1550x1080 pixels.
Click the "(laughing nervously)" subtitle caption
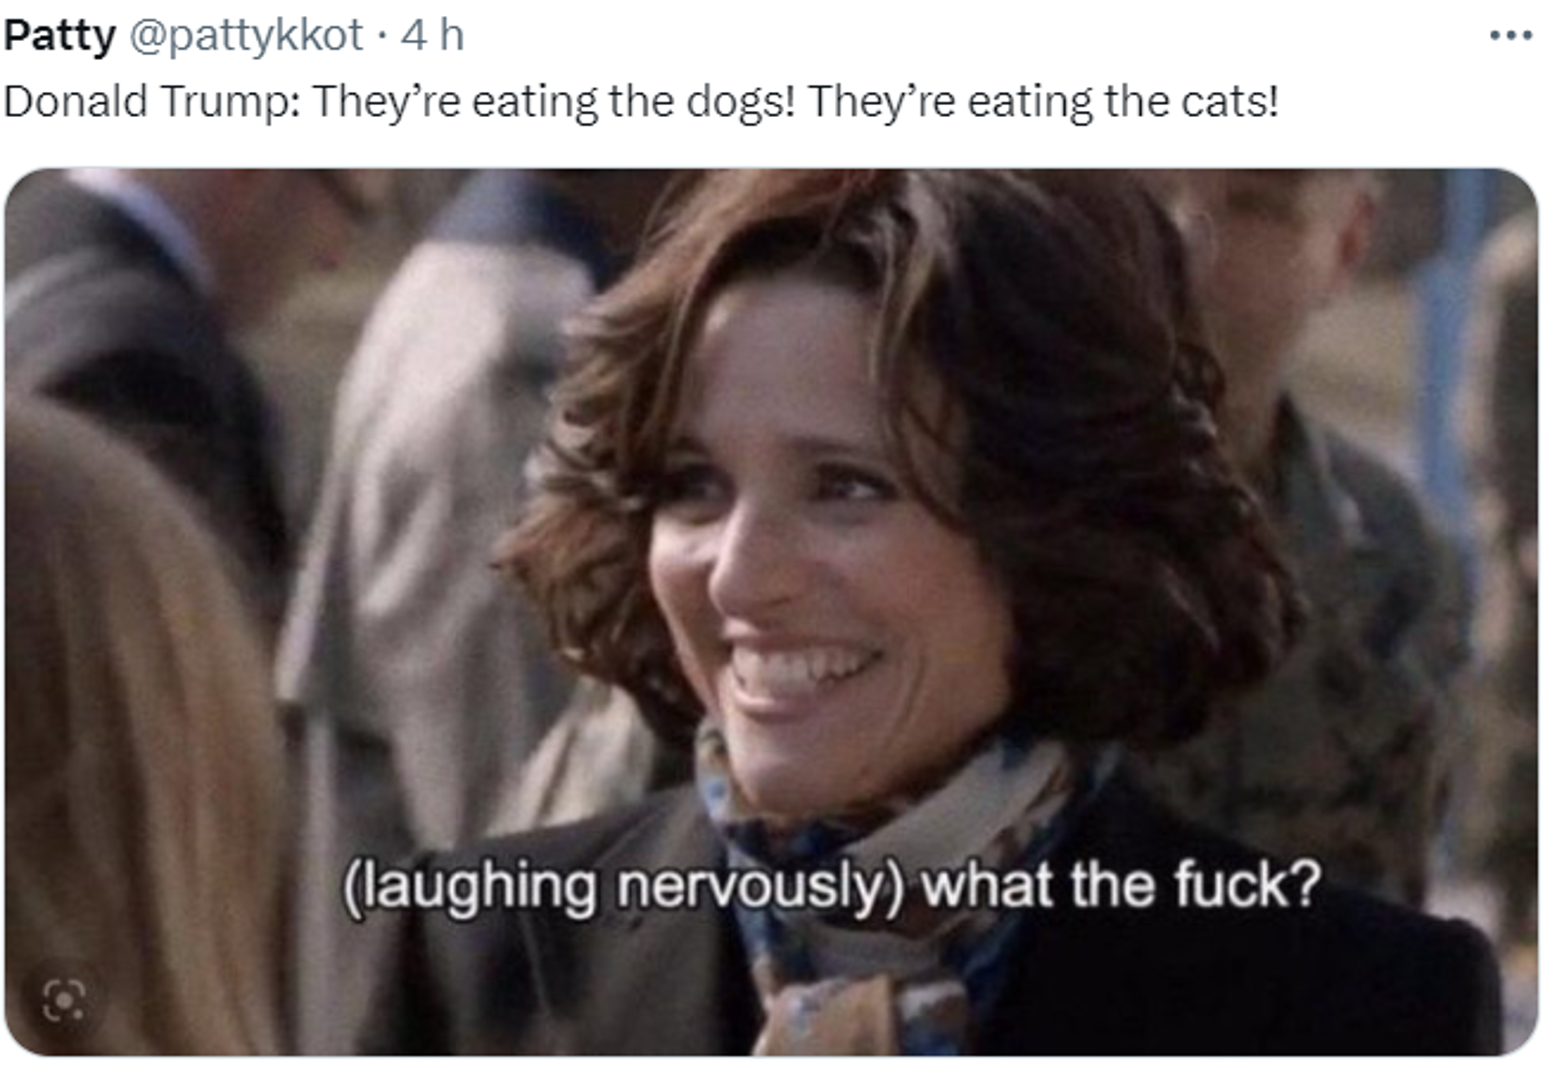[623, 887]
